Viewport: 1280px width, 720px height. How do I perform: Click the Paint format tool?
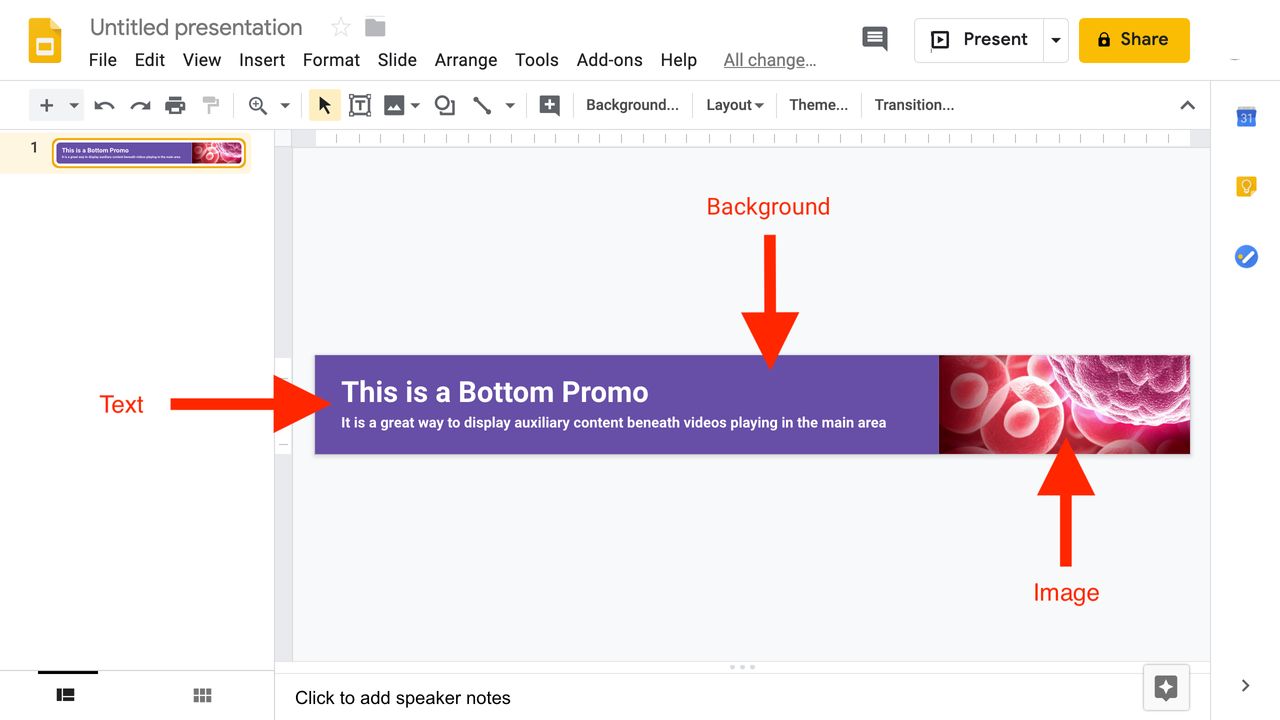pos(211,104)
